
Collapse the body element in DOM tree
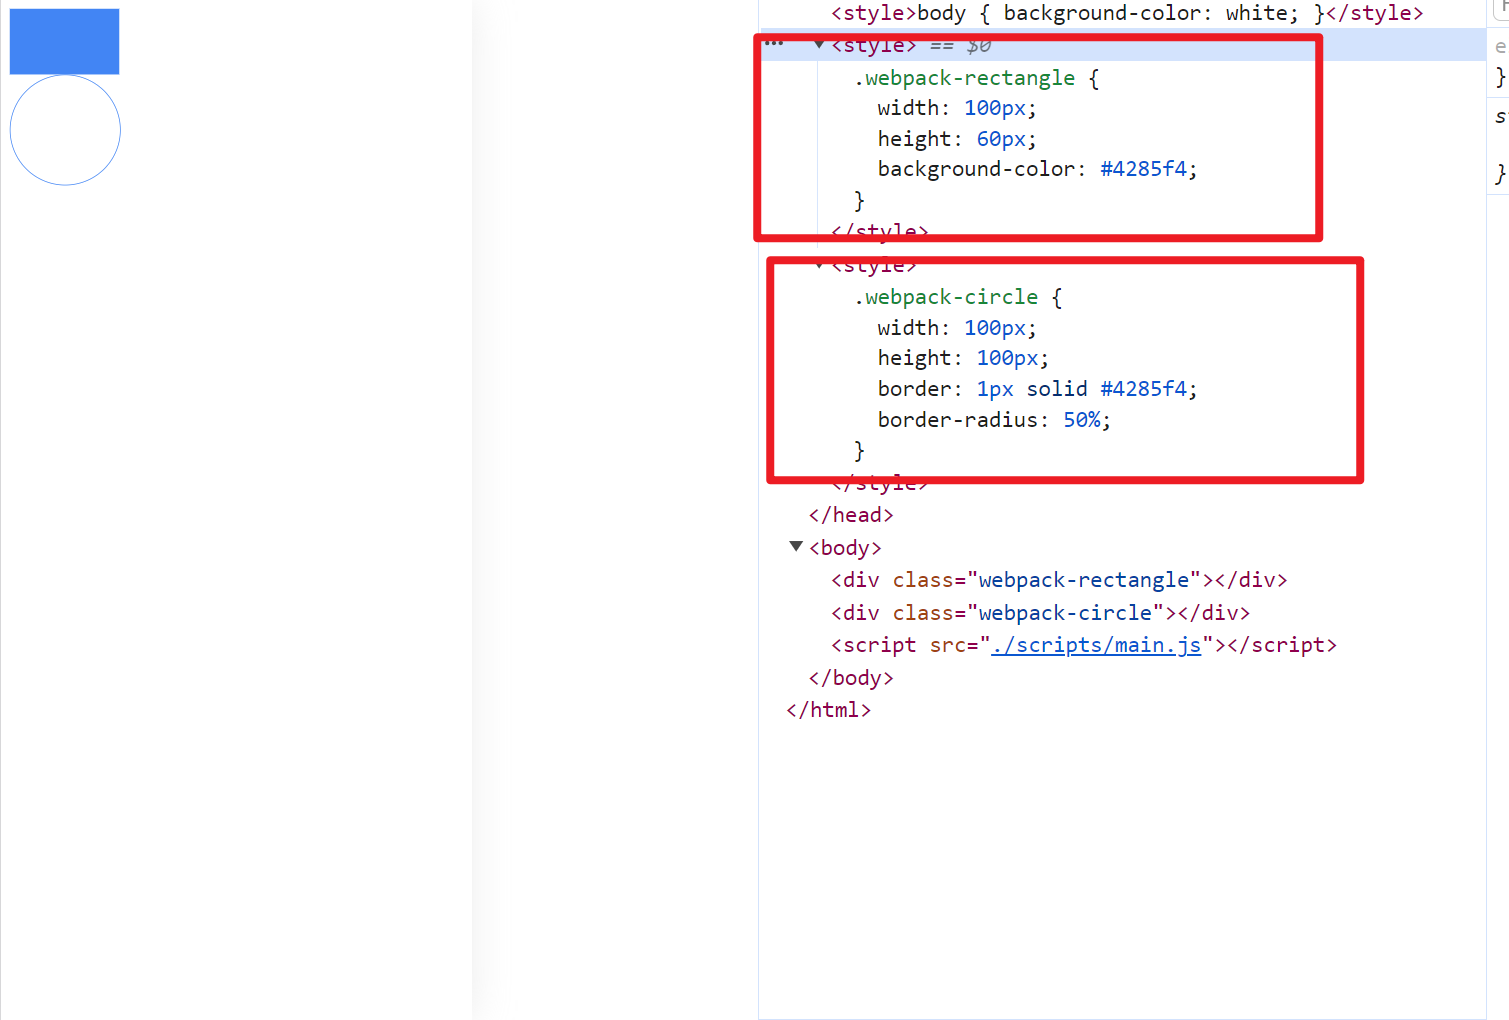796,547
